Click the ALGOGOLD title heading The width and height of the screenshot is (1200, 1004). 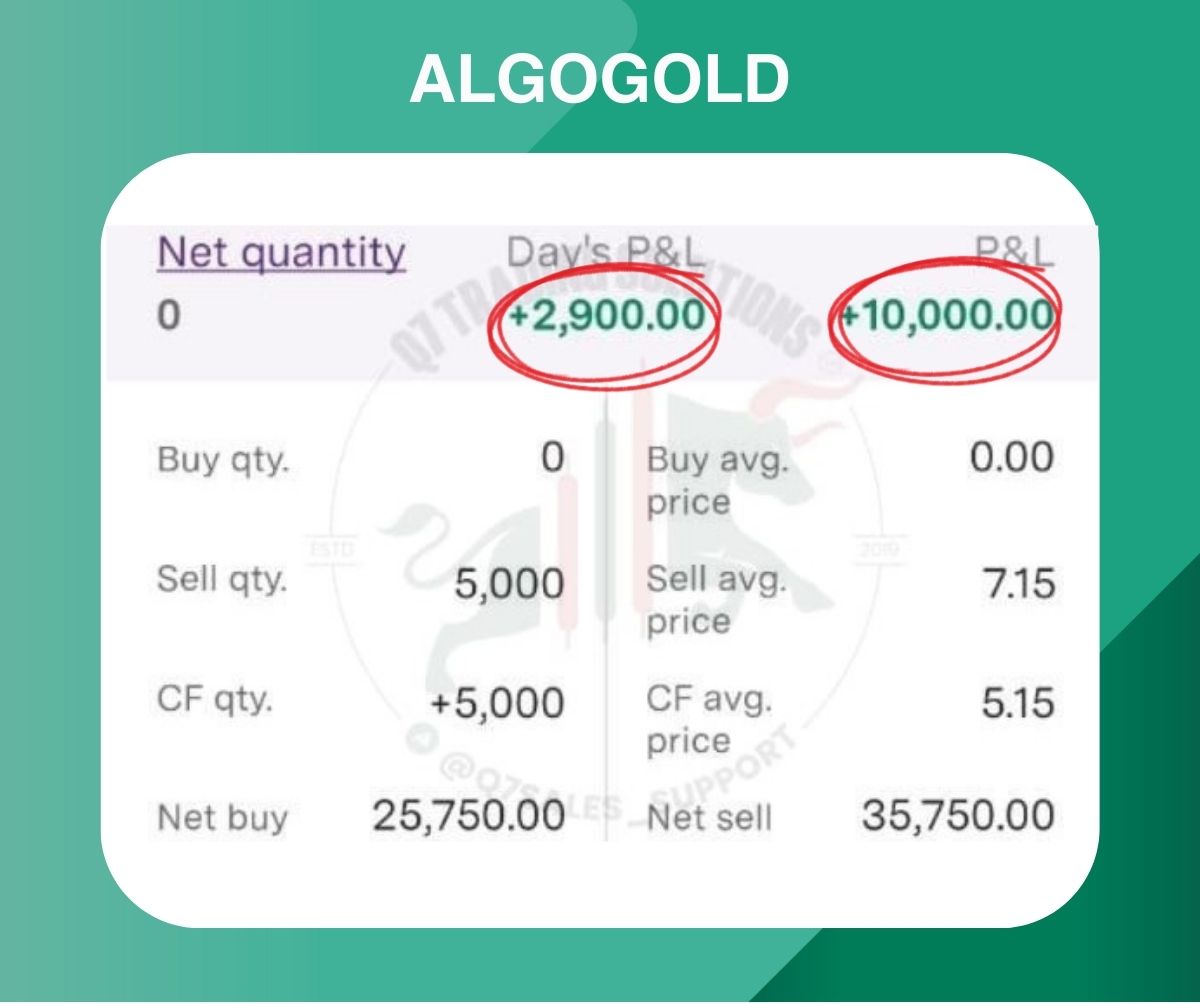[600, 79]
